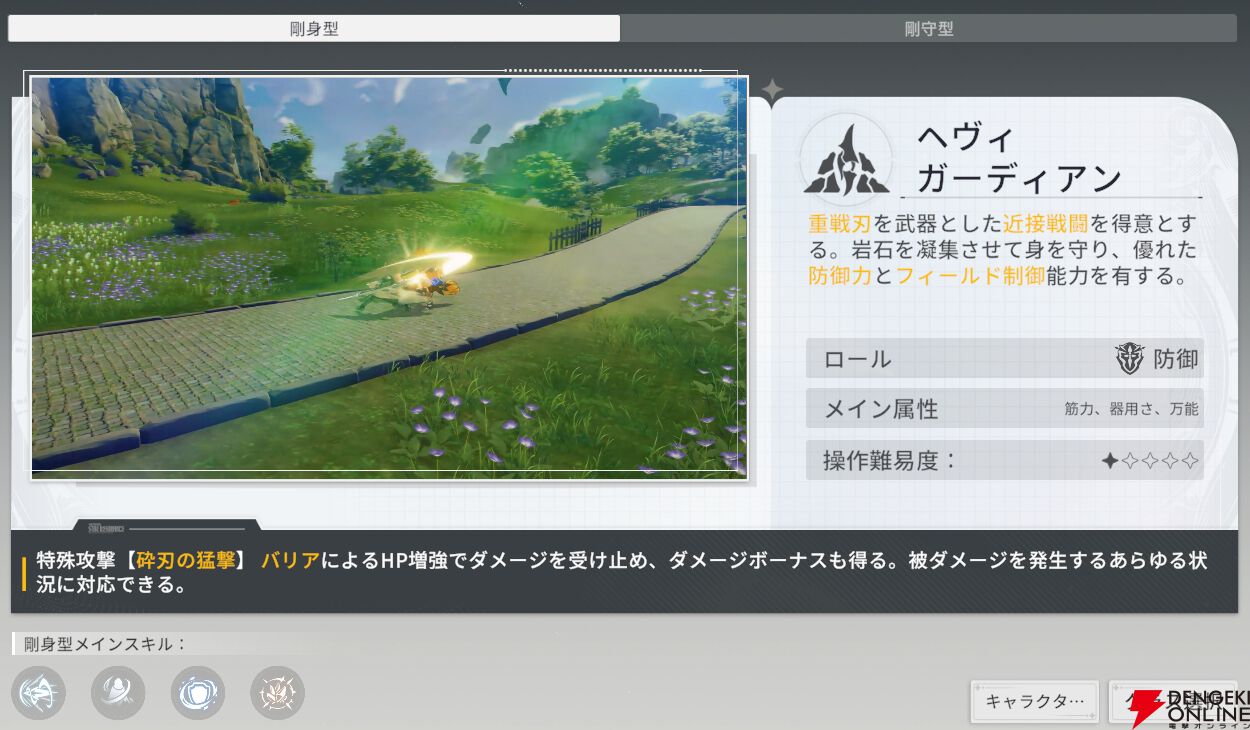
Task: Click the 防御 role shield icon
Action: 1129,359
